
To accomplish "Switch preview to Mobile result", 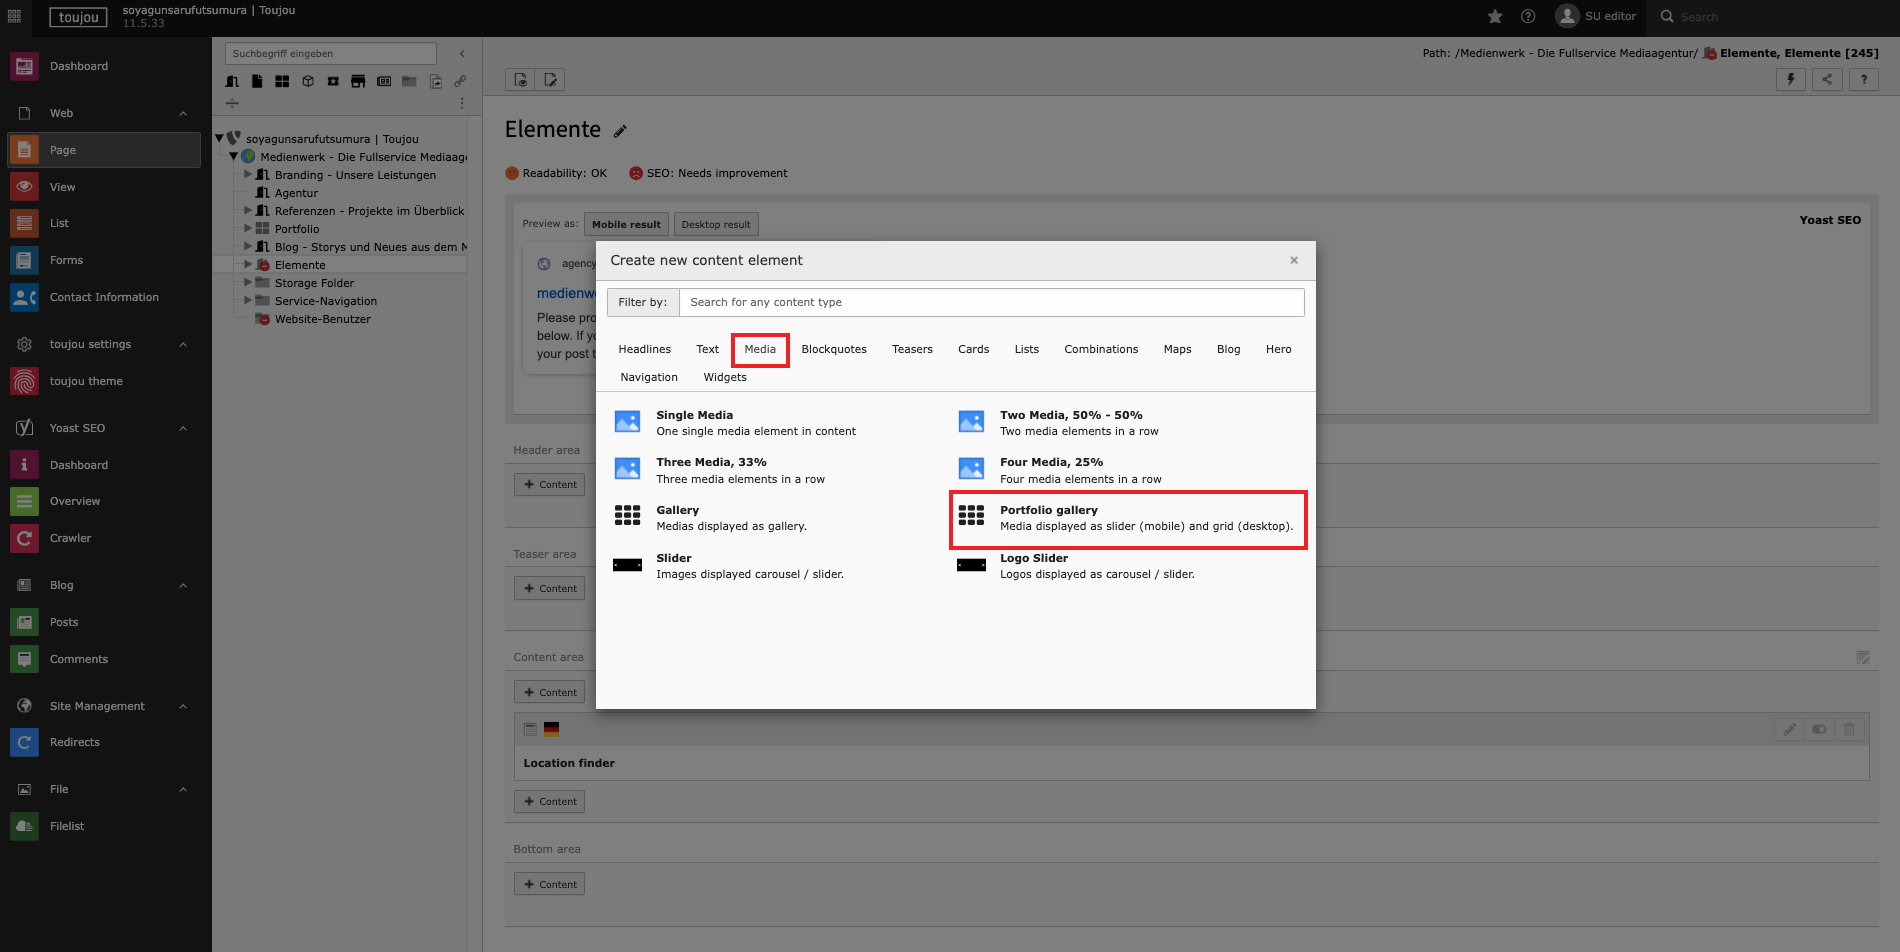I will click(626, 224).
